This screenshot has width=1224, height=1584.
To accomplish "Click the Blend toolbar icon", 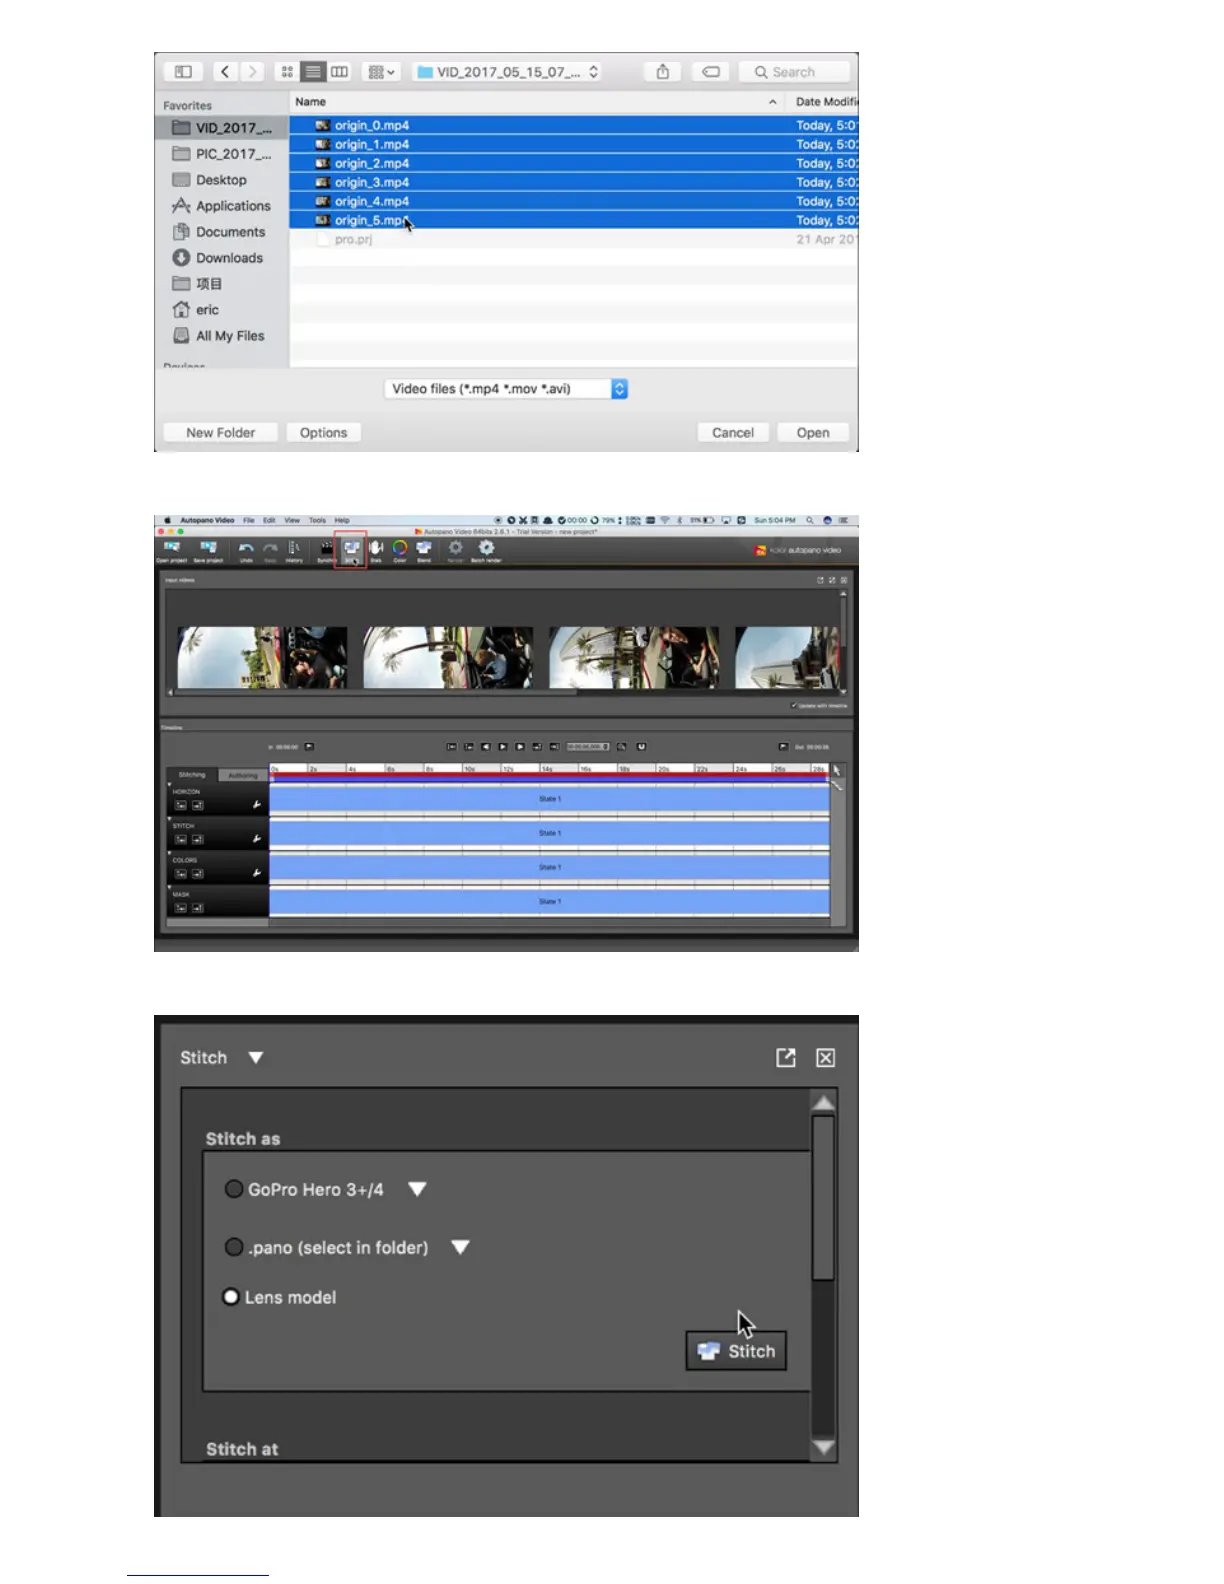I will click(424, 548).
